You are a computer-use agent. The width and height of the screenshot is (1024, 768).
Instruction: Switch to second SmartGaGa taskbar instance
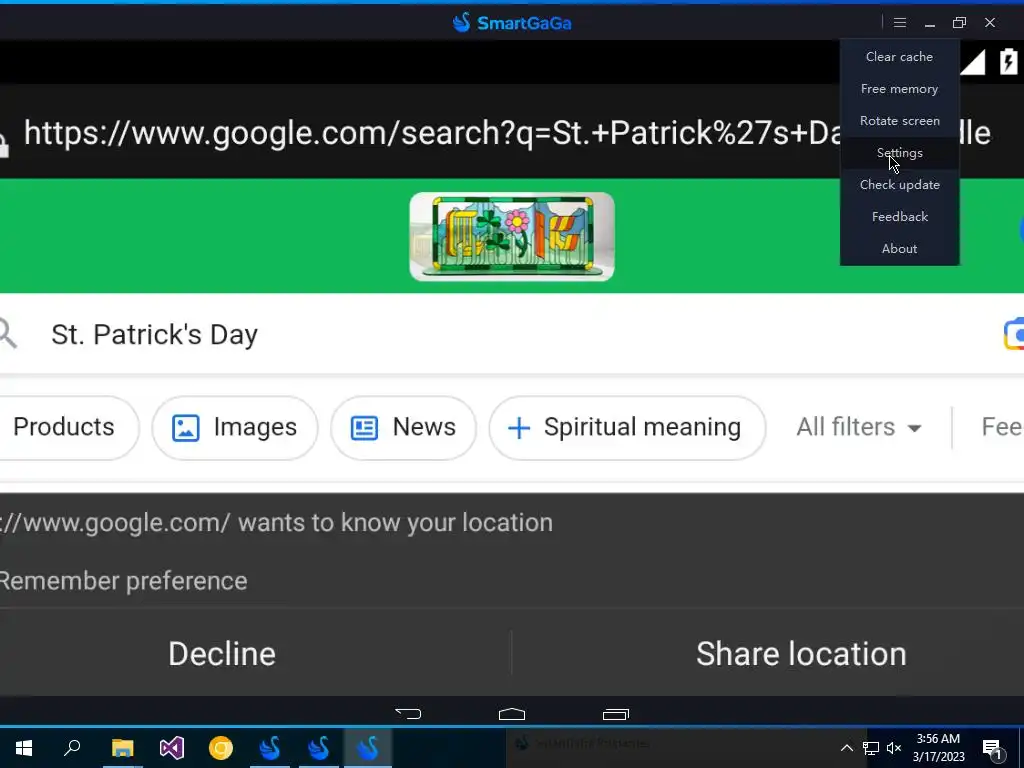point(319,748)
